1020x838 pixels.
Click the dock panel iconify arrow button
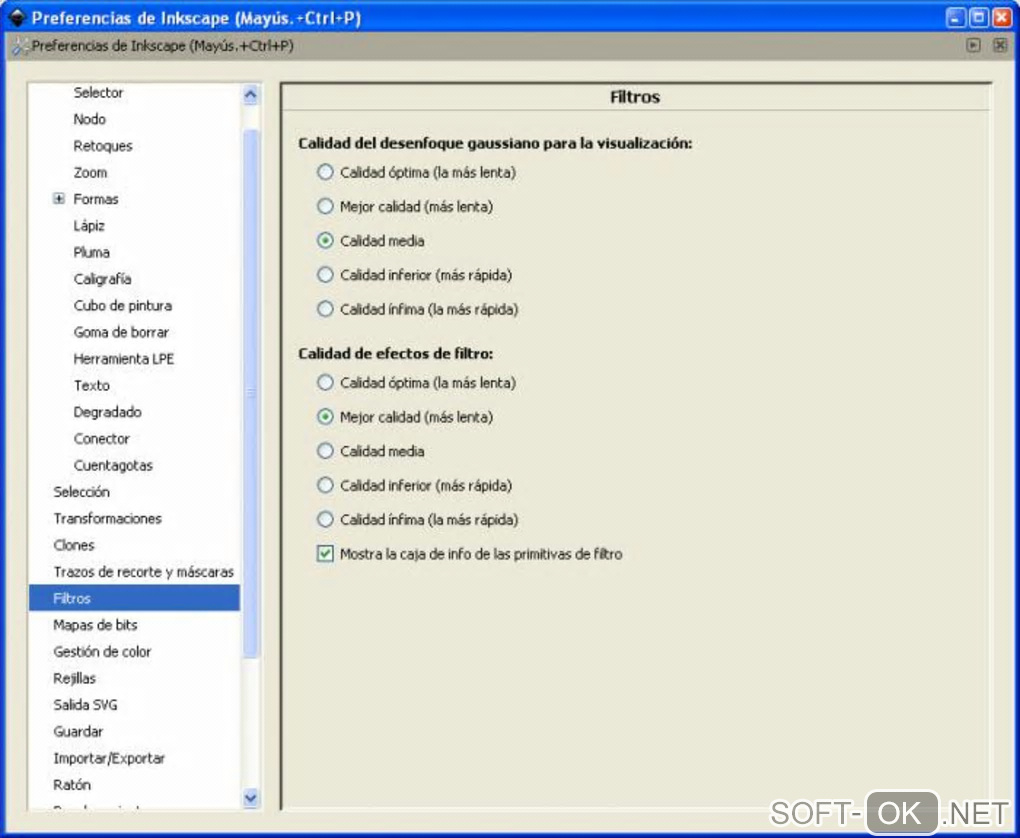[x=973, y=46]
